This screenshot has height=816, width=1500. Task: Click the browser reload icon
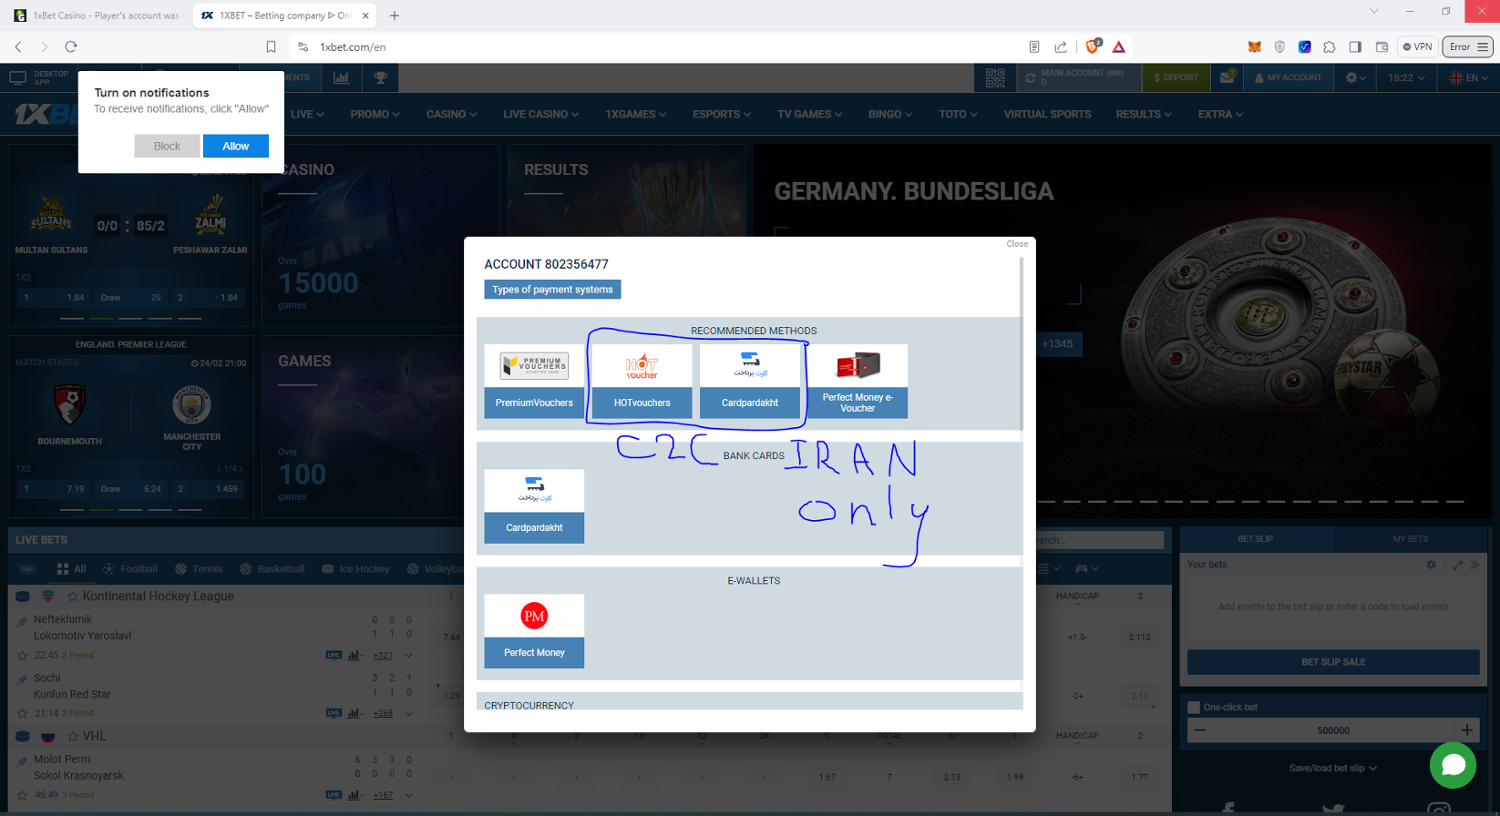(71, 47)
